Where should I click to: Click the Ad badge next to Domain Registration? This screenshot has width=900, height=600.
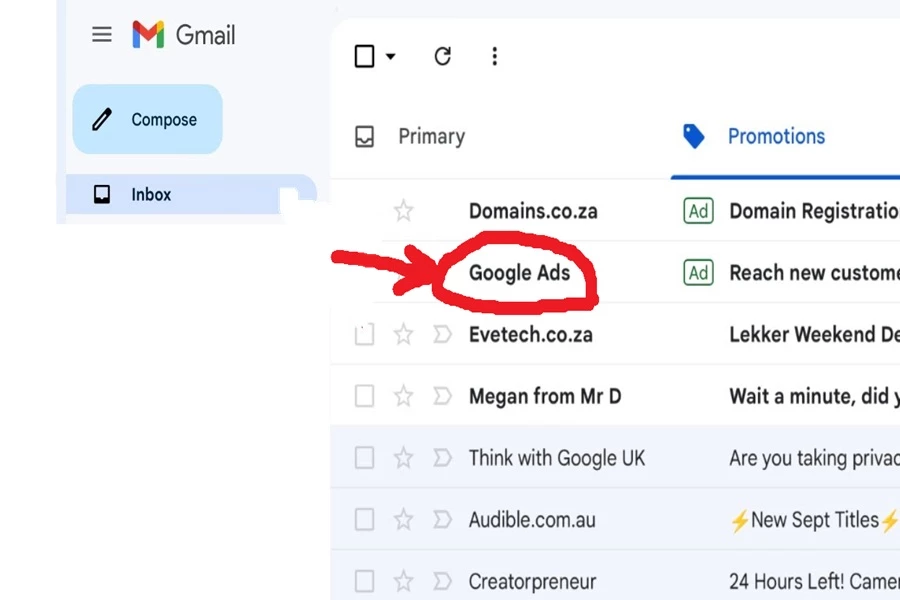(x=698, y=211)
